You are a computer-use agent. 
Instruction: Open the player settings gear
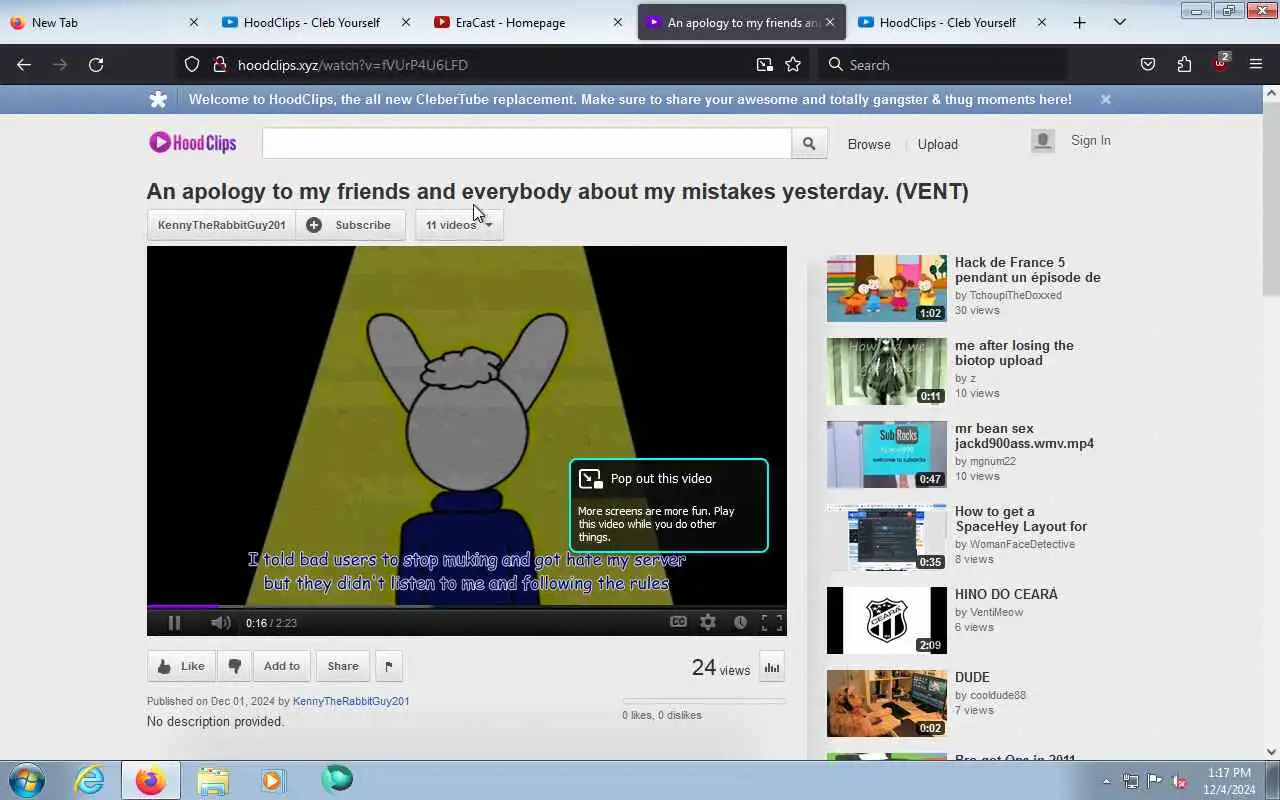coord(708,622)
